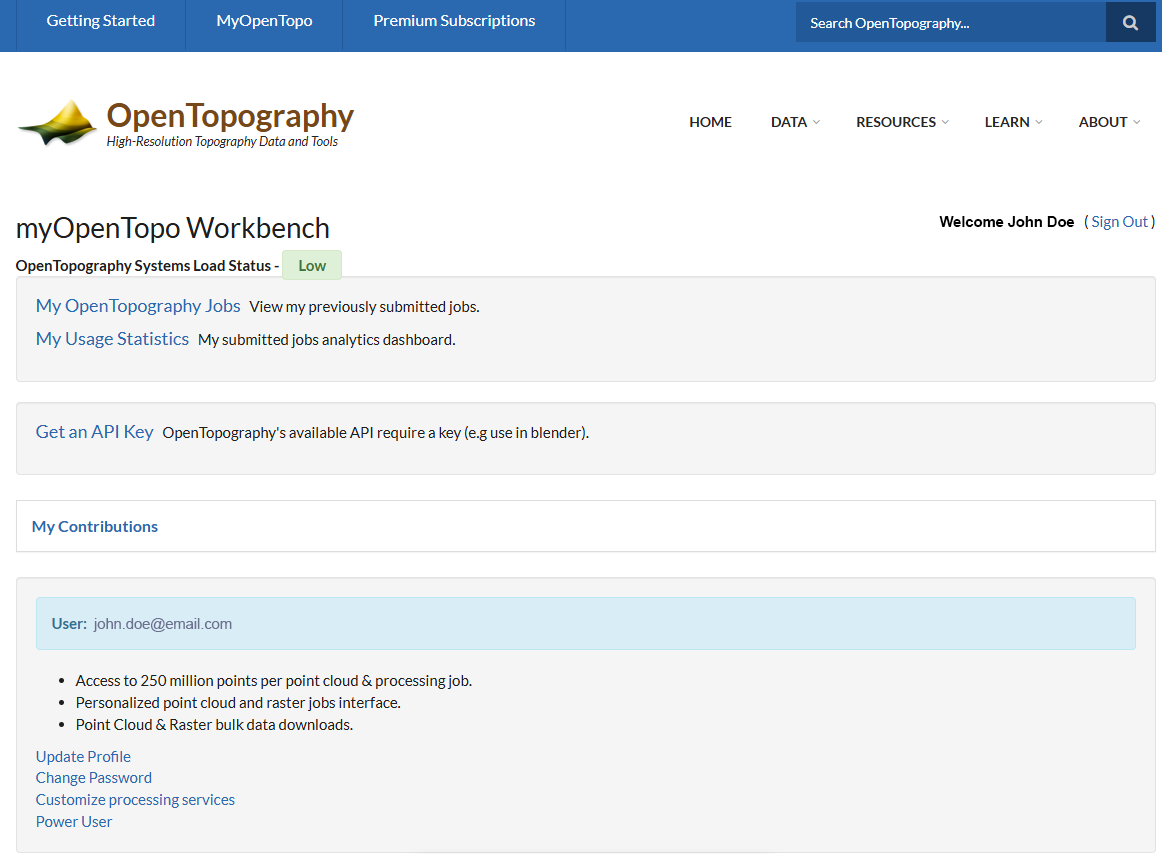
Task: Open the MyOpenTopo top tab
Action: point(264,21)
